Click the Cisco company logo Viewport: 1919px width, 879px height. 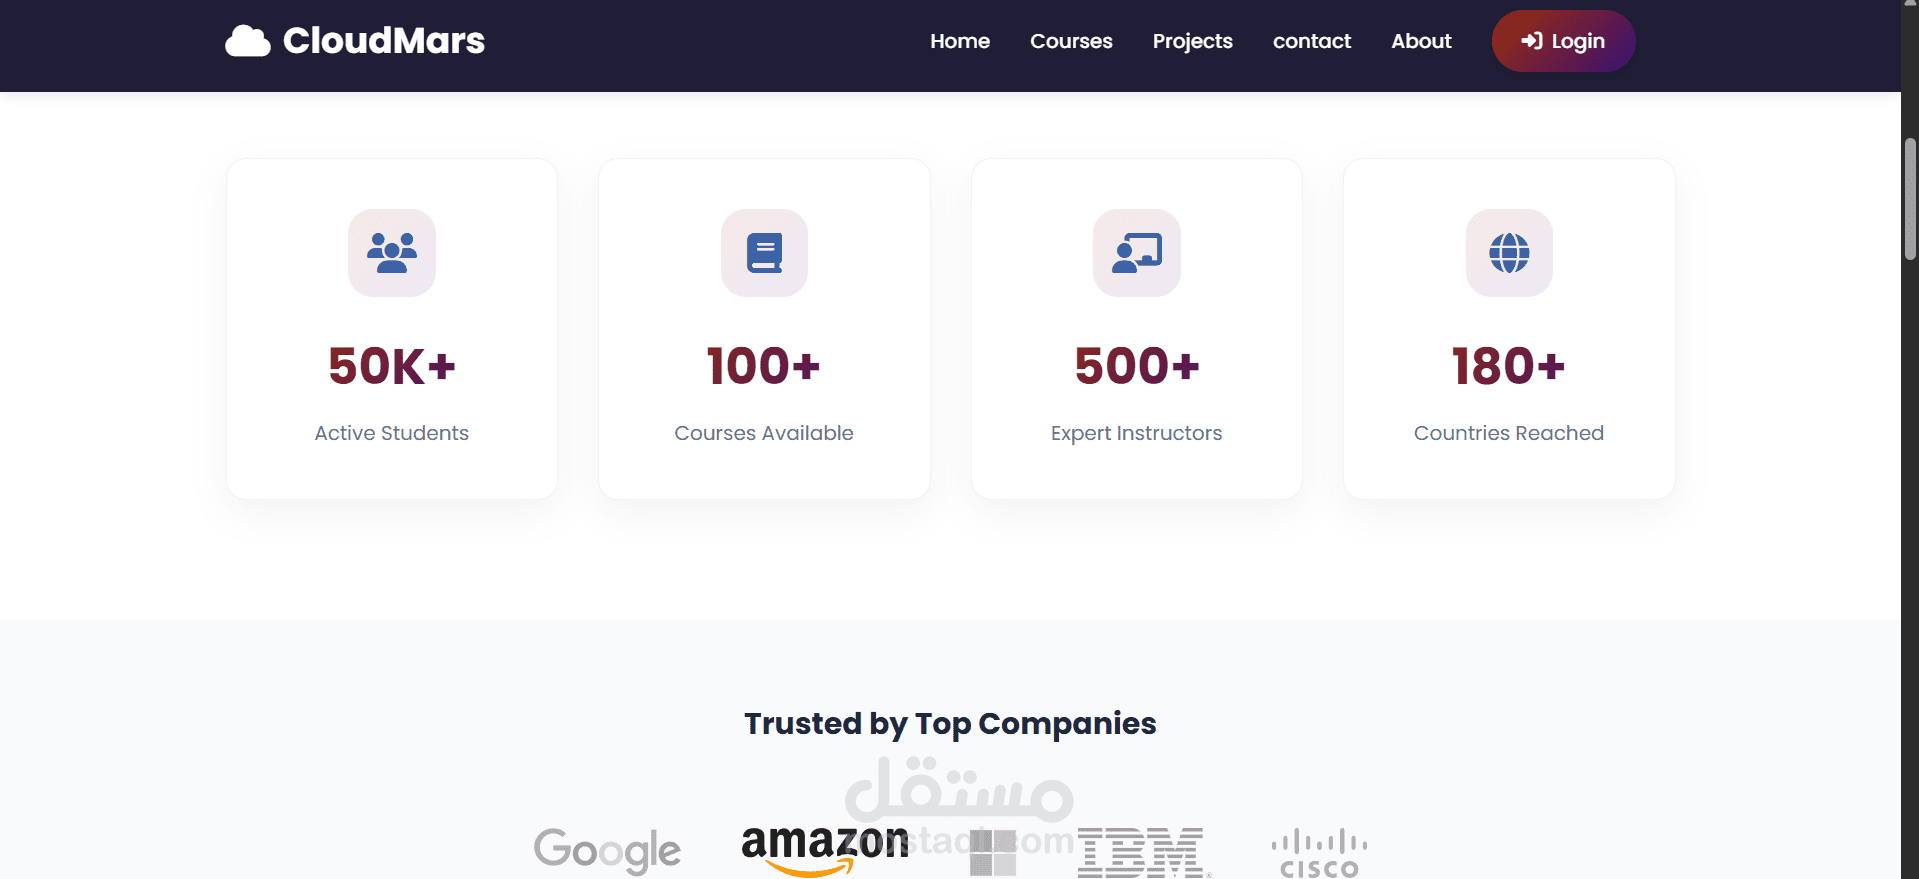(x=1319, y=853)
